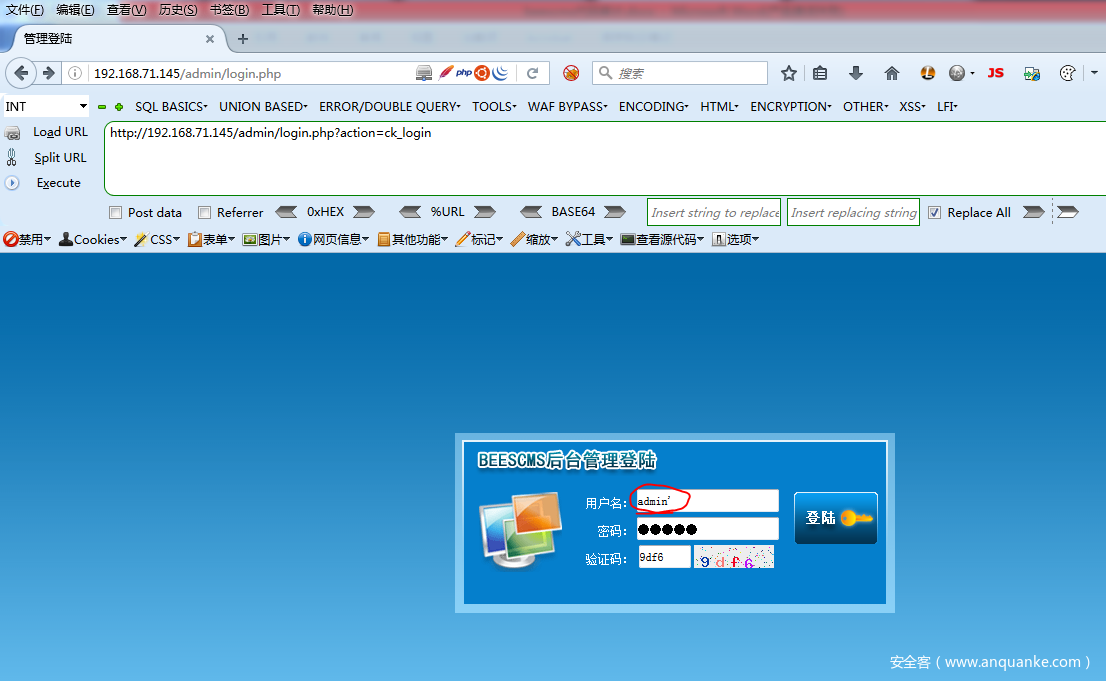Viewport: 1106px width, 681px height.
Task: Uncheck the Replace All checkbox
Action: click(935, 212)
